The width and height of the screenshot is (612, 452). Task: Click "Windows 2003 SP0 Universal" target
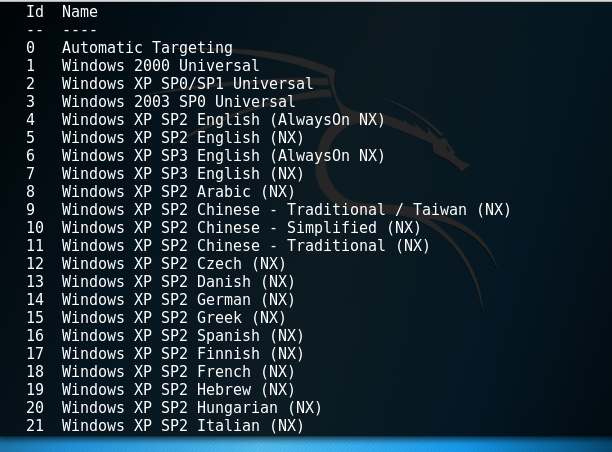178,102
